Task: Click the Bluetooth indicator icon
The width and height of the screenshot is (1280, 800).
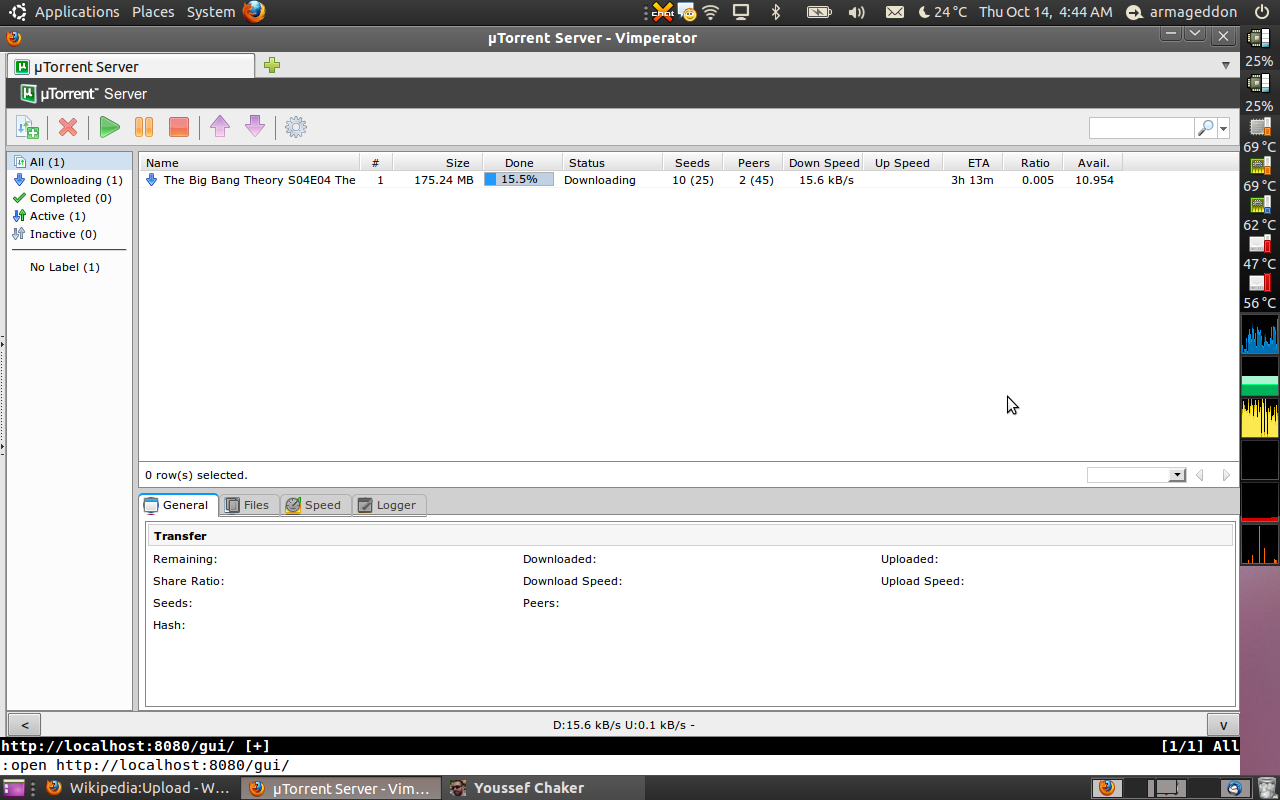Action: point(776,12)
